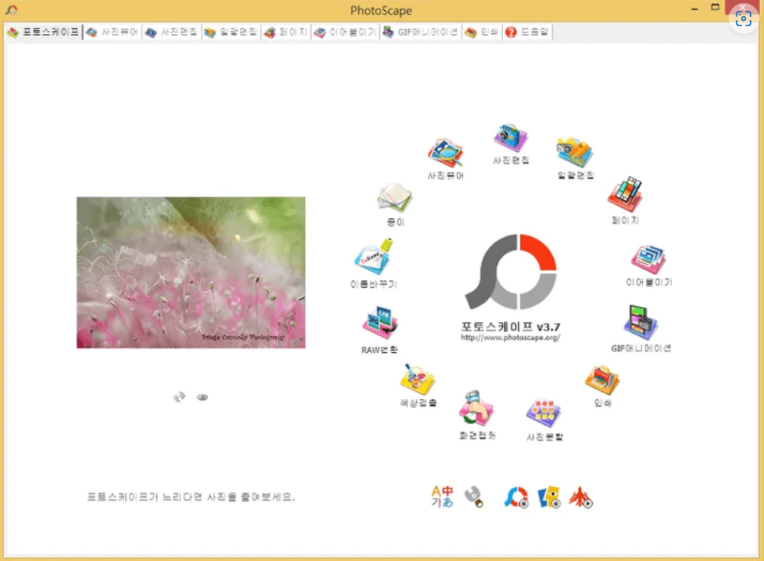764x561 pixels.
Task: Minimize the PhotoScape window
Action: click(x=694, y=9)
